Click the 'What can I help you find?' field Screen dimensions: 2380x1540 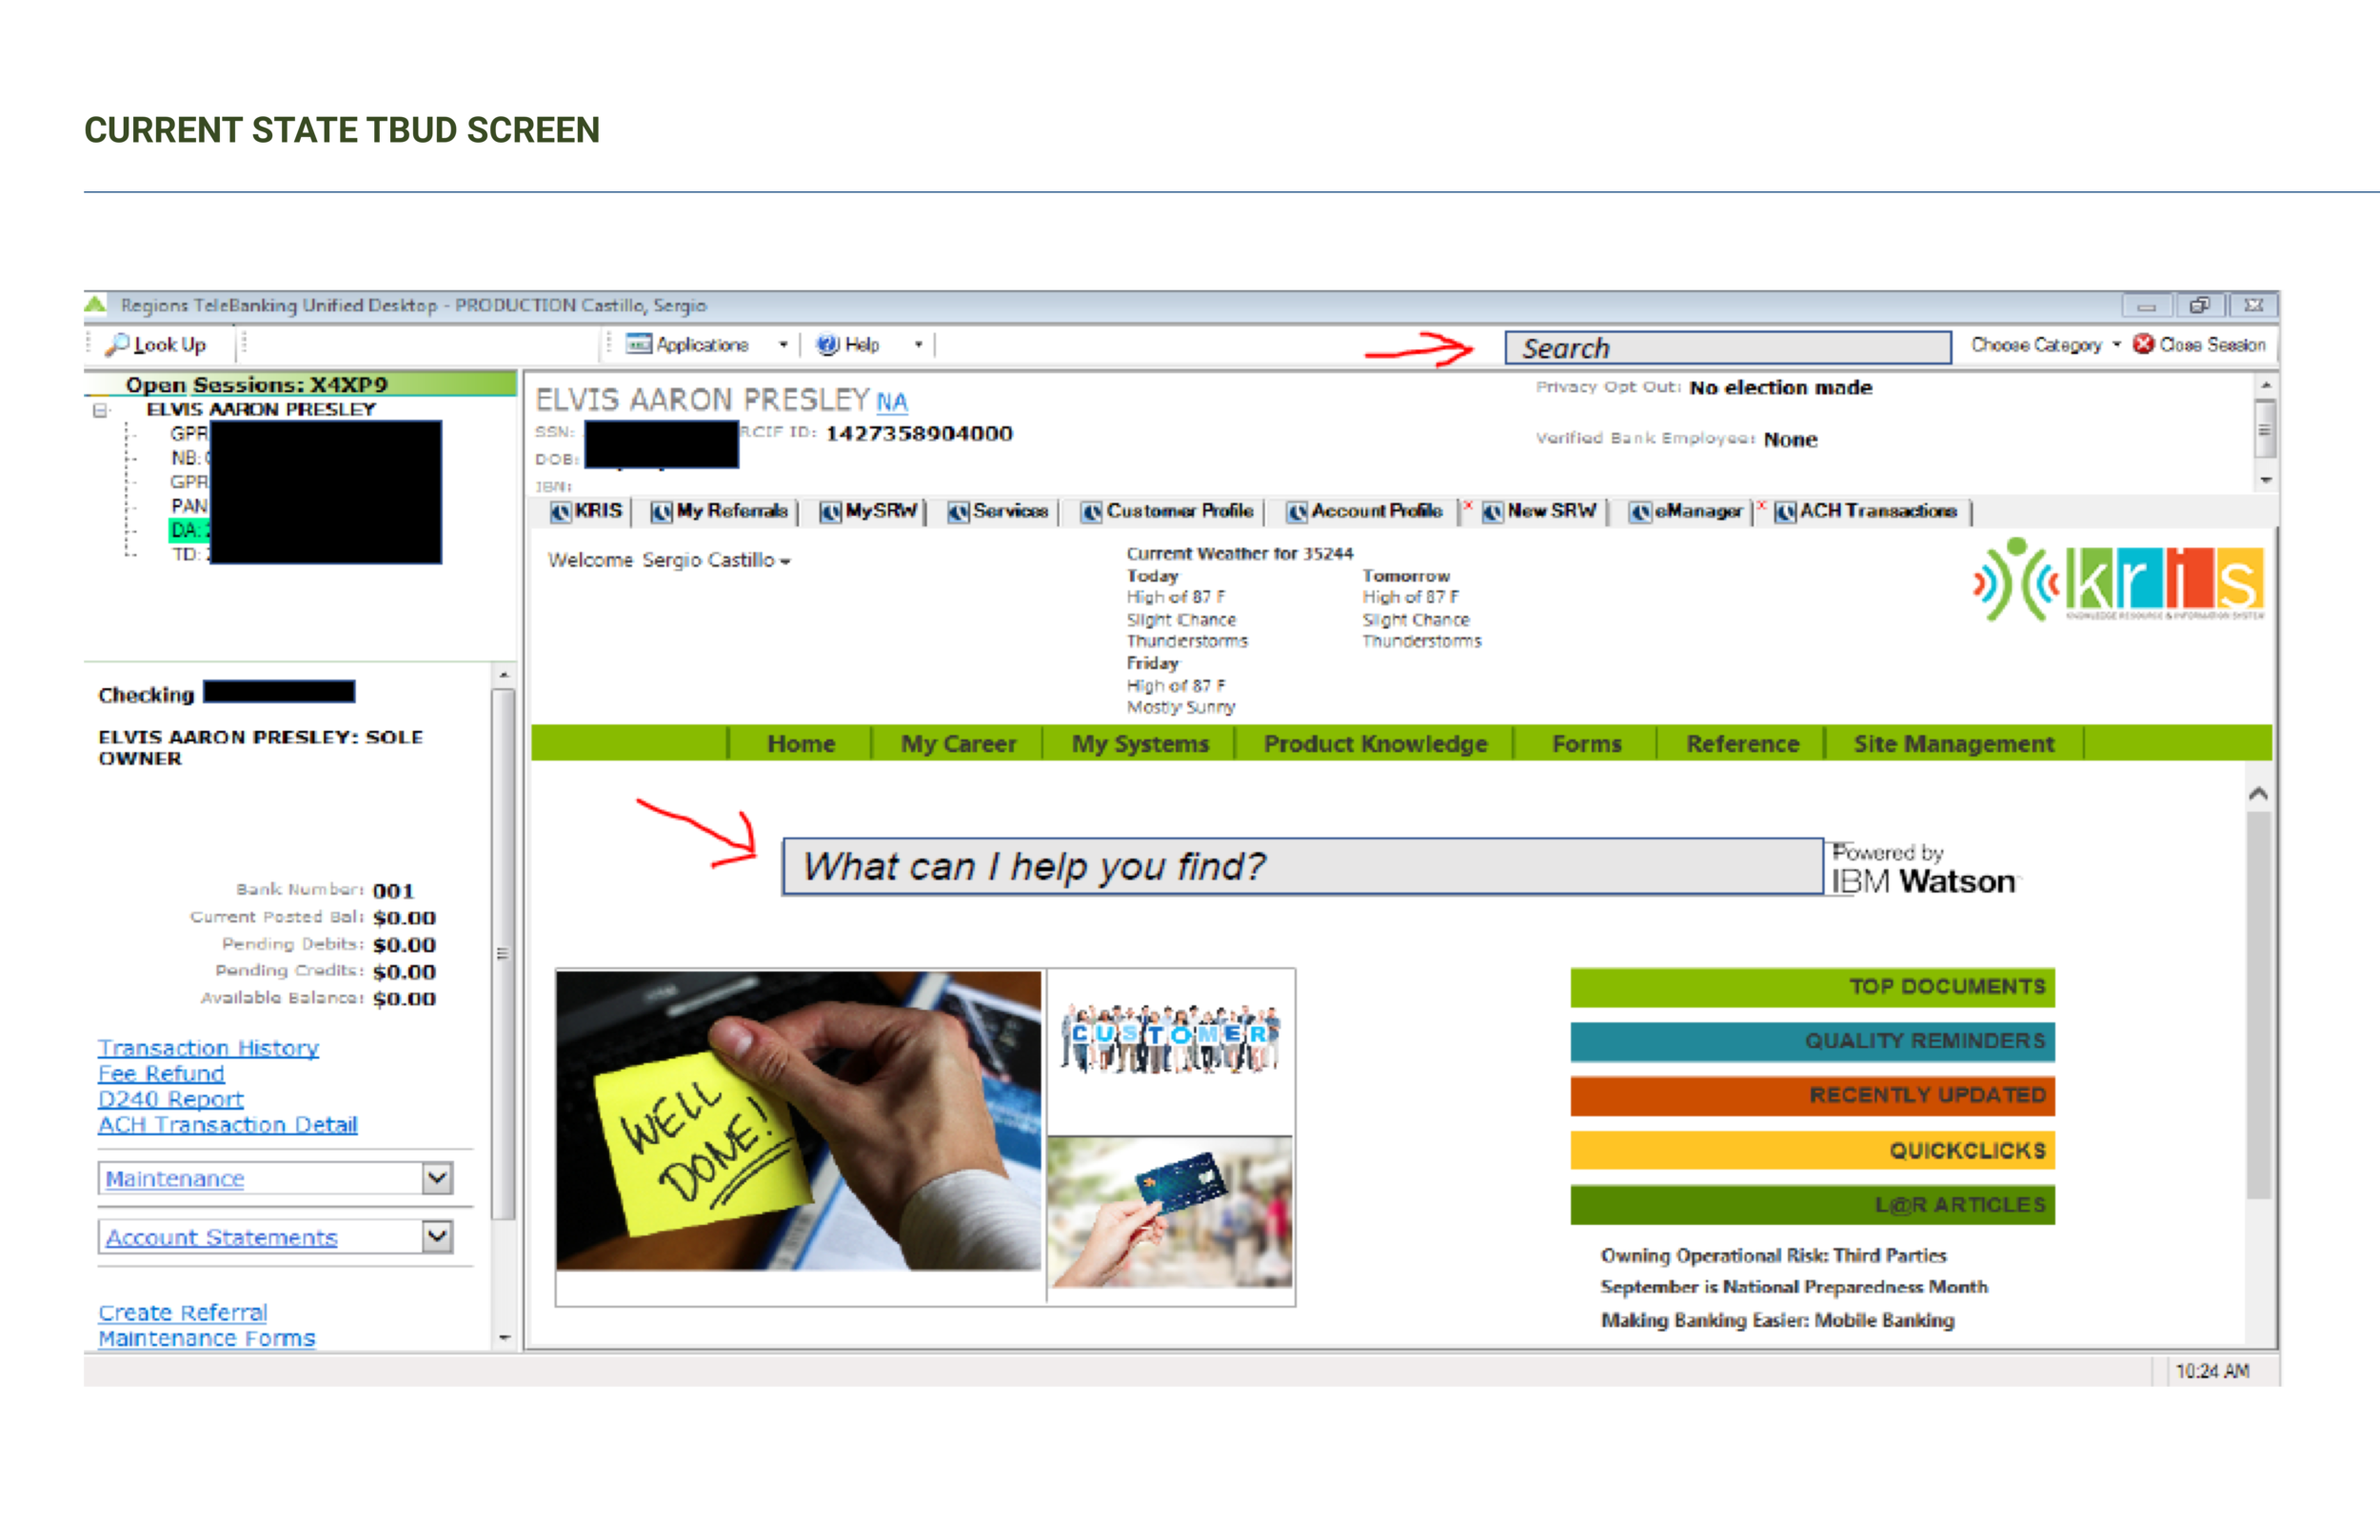click(1302, 866)
